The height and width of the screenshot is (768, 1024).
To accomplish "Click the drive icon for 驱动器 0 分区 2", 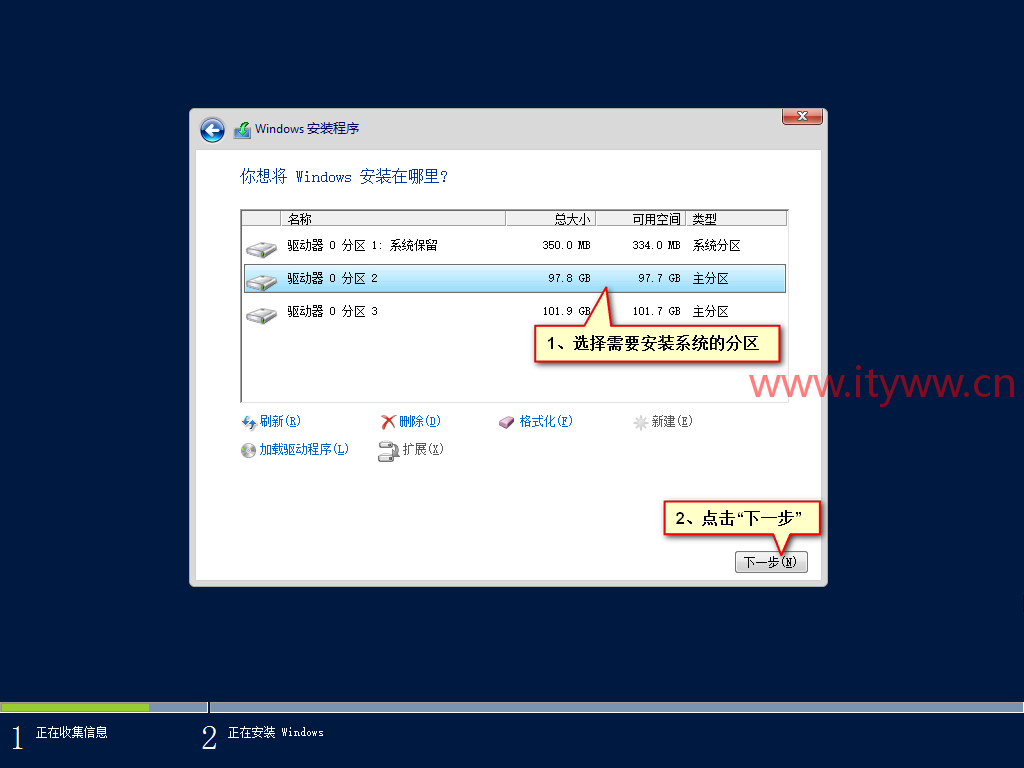I will [x=261, y=281].
